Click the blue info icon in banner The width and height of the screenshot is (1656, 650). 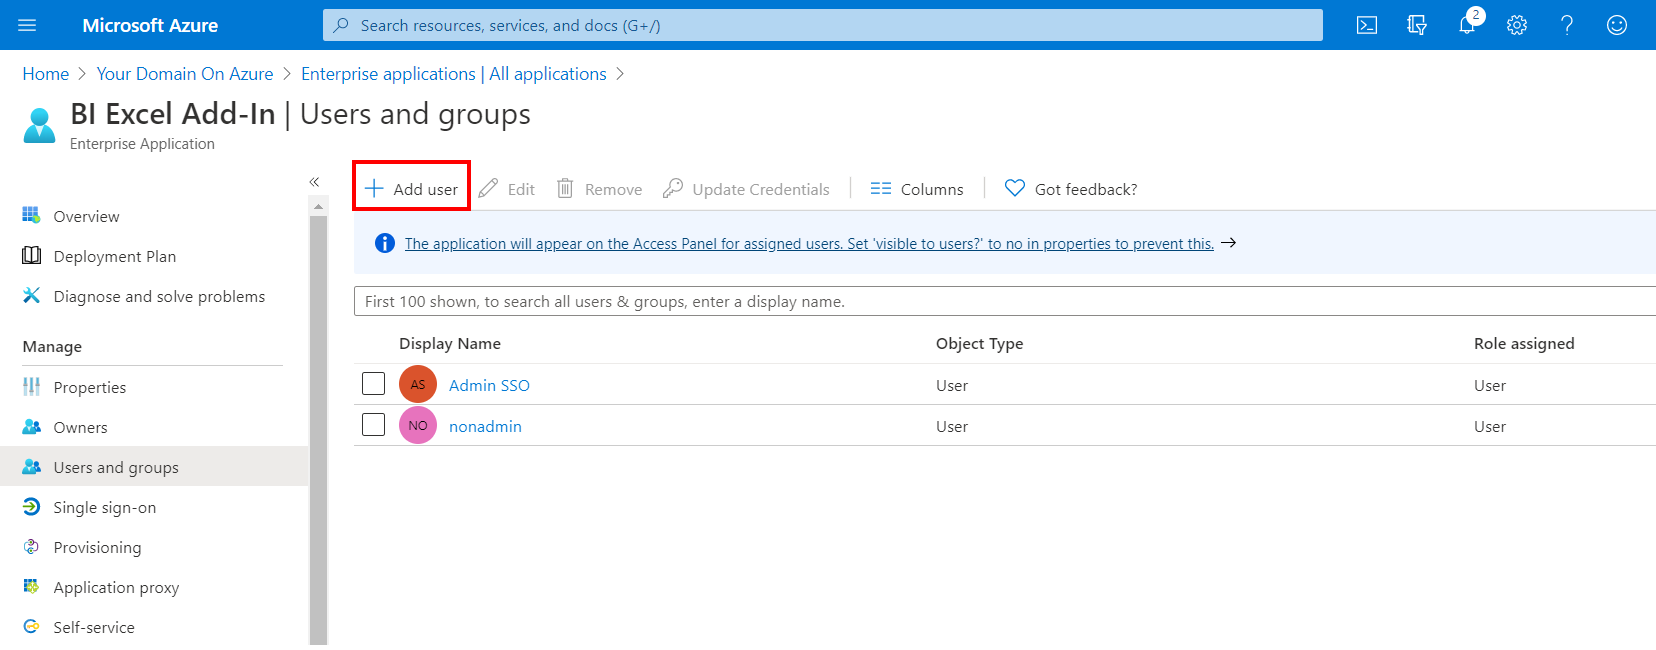[x=385, y=243]
